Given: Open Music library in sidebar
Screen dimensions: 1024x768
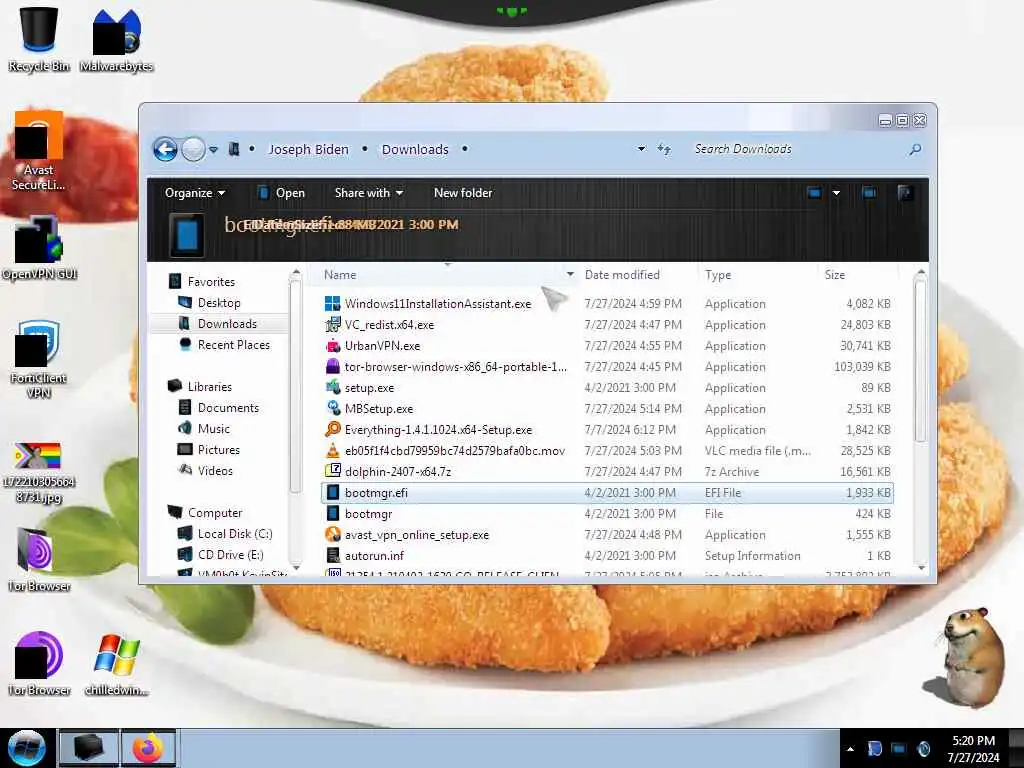Looking at the screenshot, I should tap(204, 428).
